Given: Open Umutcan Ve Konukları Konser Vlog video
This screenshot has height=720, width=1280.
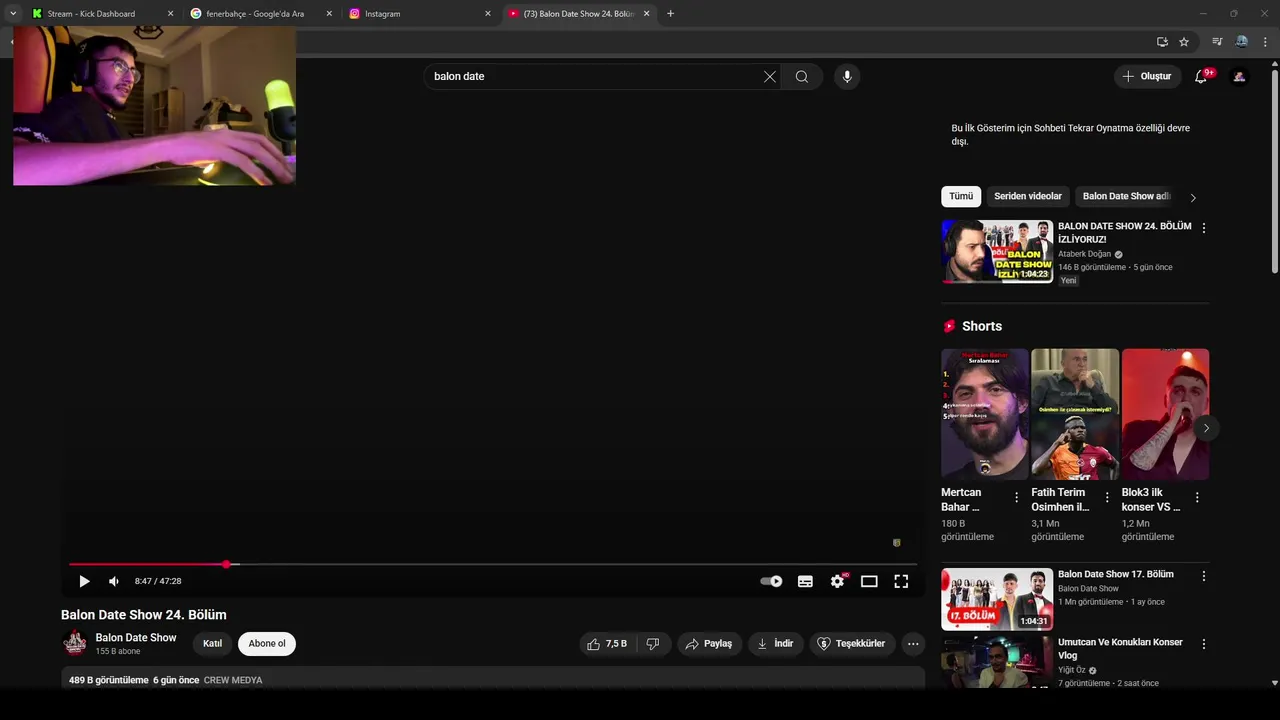Looking at the screenshot, I should [997, 662].
